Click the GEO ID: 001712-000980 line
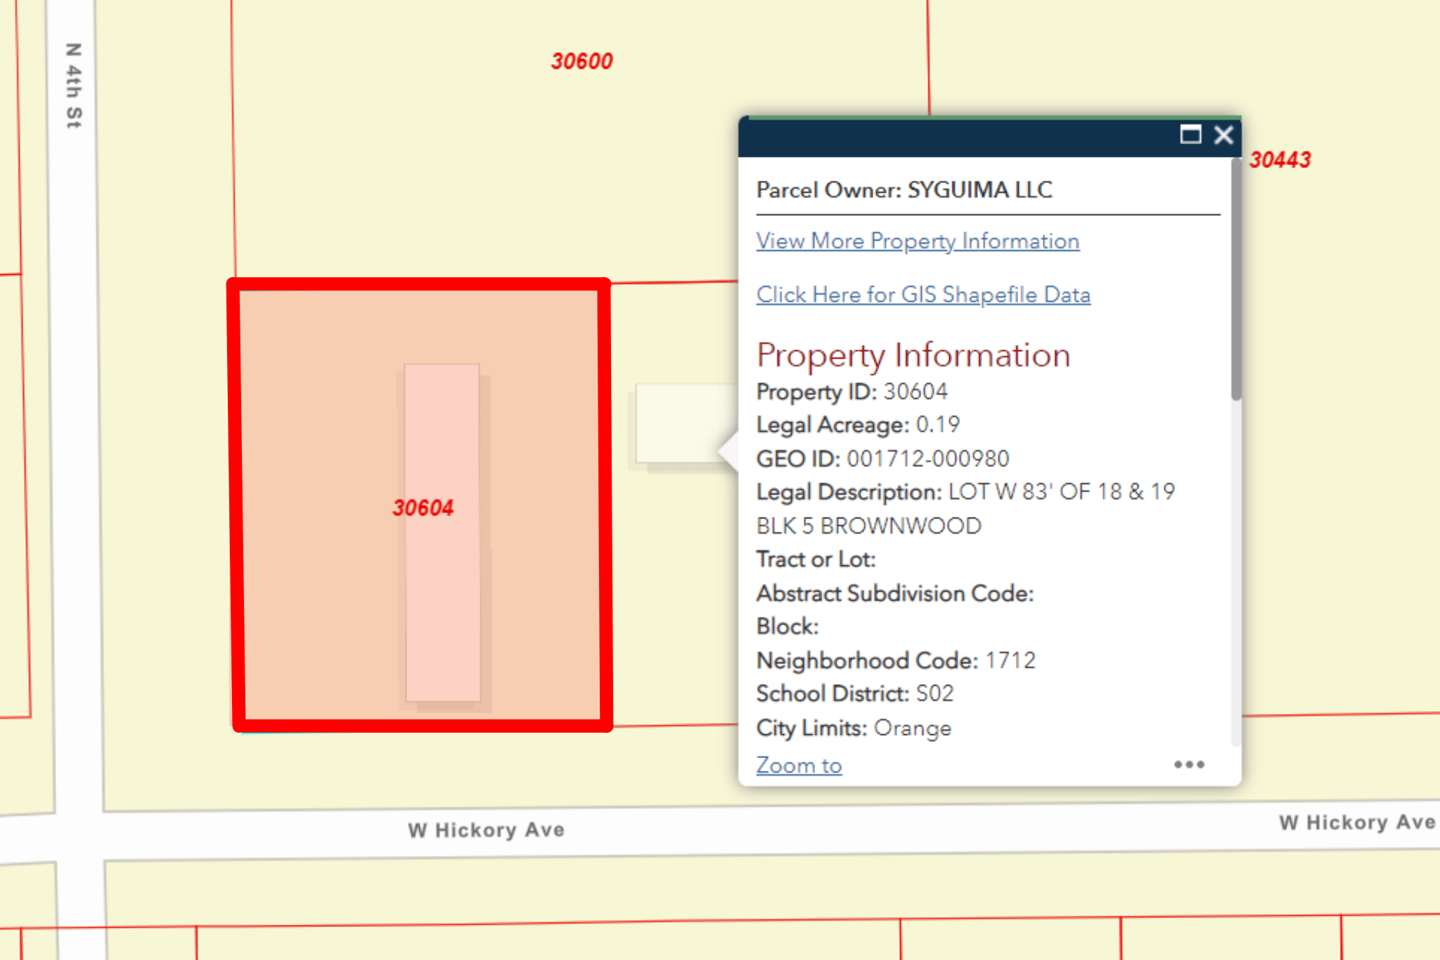 pyautogui.click(x=883, y=459)
